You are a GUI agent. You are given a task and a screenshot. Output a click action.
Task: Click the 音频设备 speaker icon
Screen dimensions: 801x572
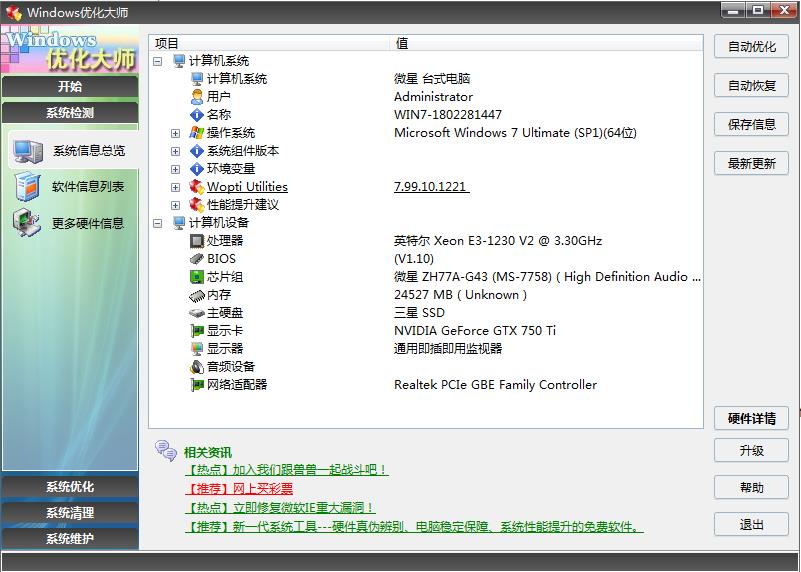tap(197, 367)
